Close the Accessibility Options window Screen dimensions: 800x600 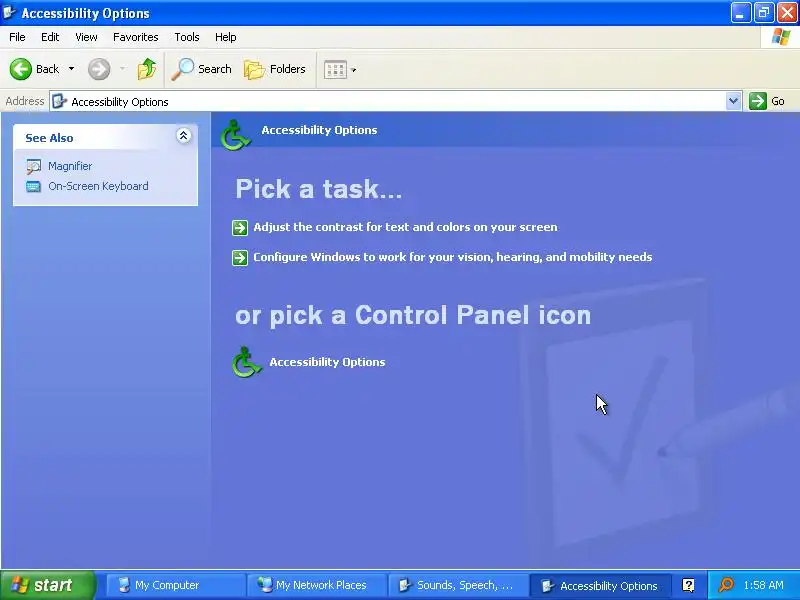pyautogui.click(x=787, y=13)
